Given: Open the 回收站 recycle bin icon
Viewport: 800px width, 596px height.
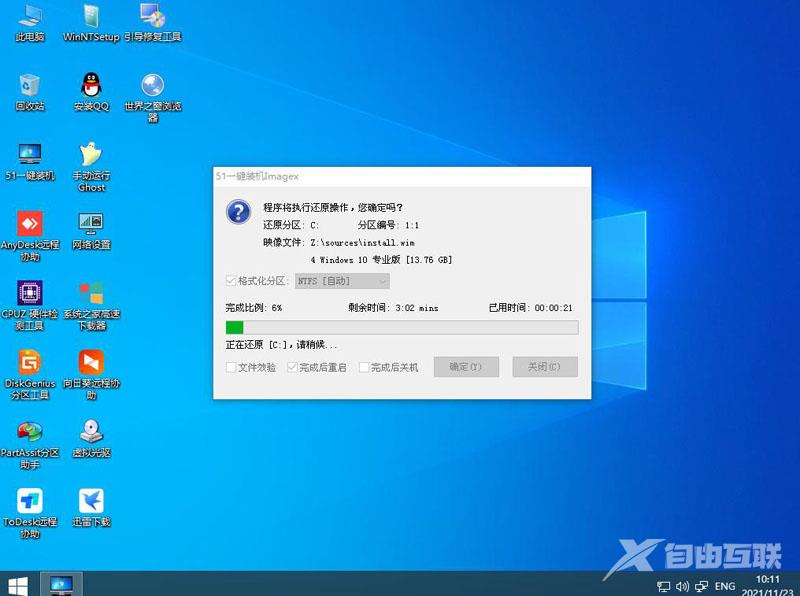Looking at the screenshot, I should pos(30,92).
